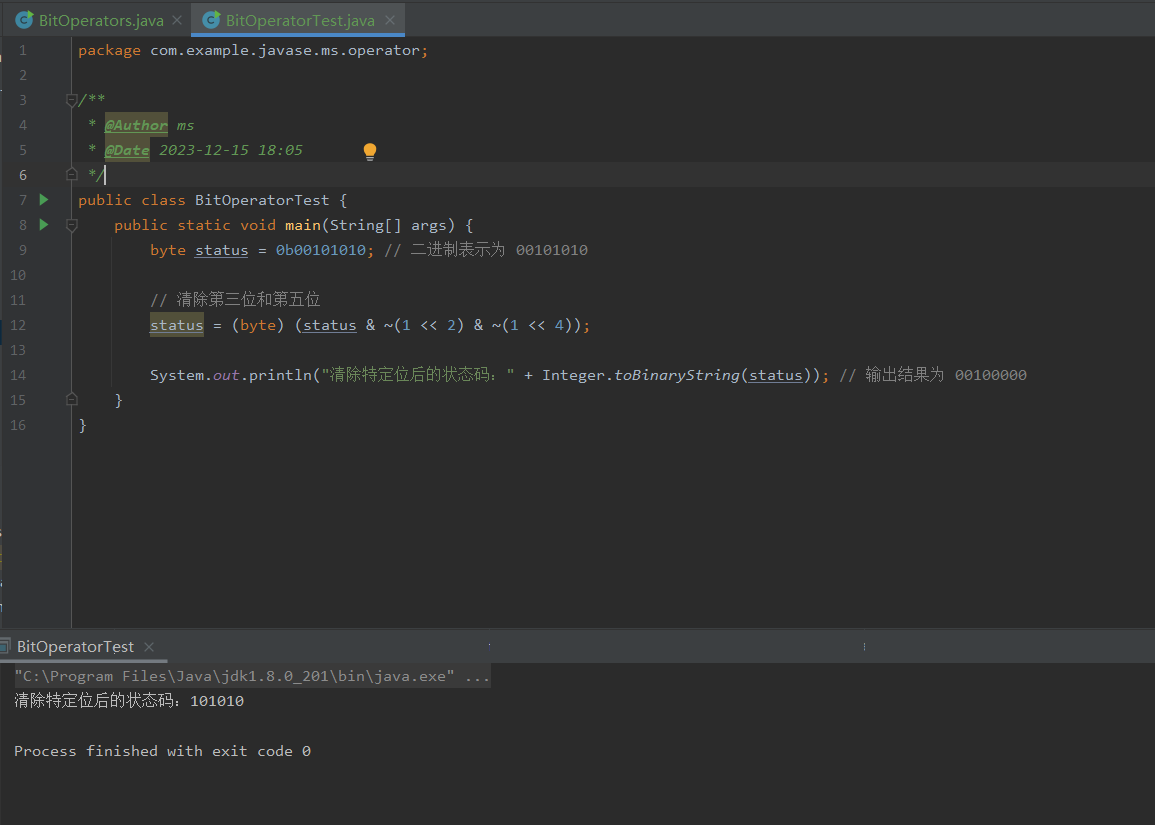Click the fold end marker on line 15
The image size is (1155, 825).
71,400
